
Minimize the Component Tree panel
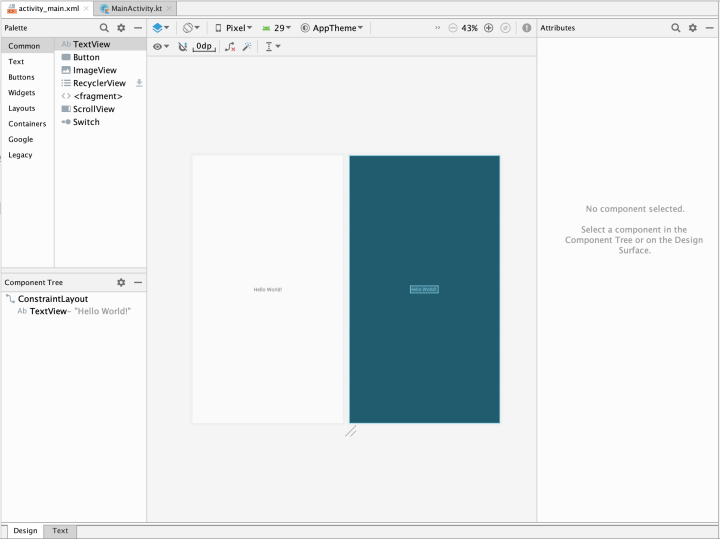coord(138,282)
